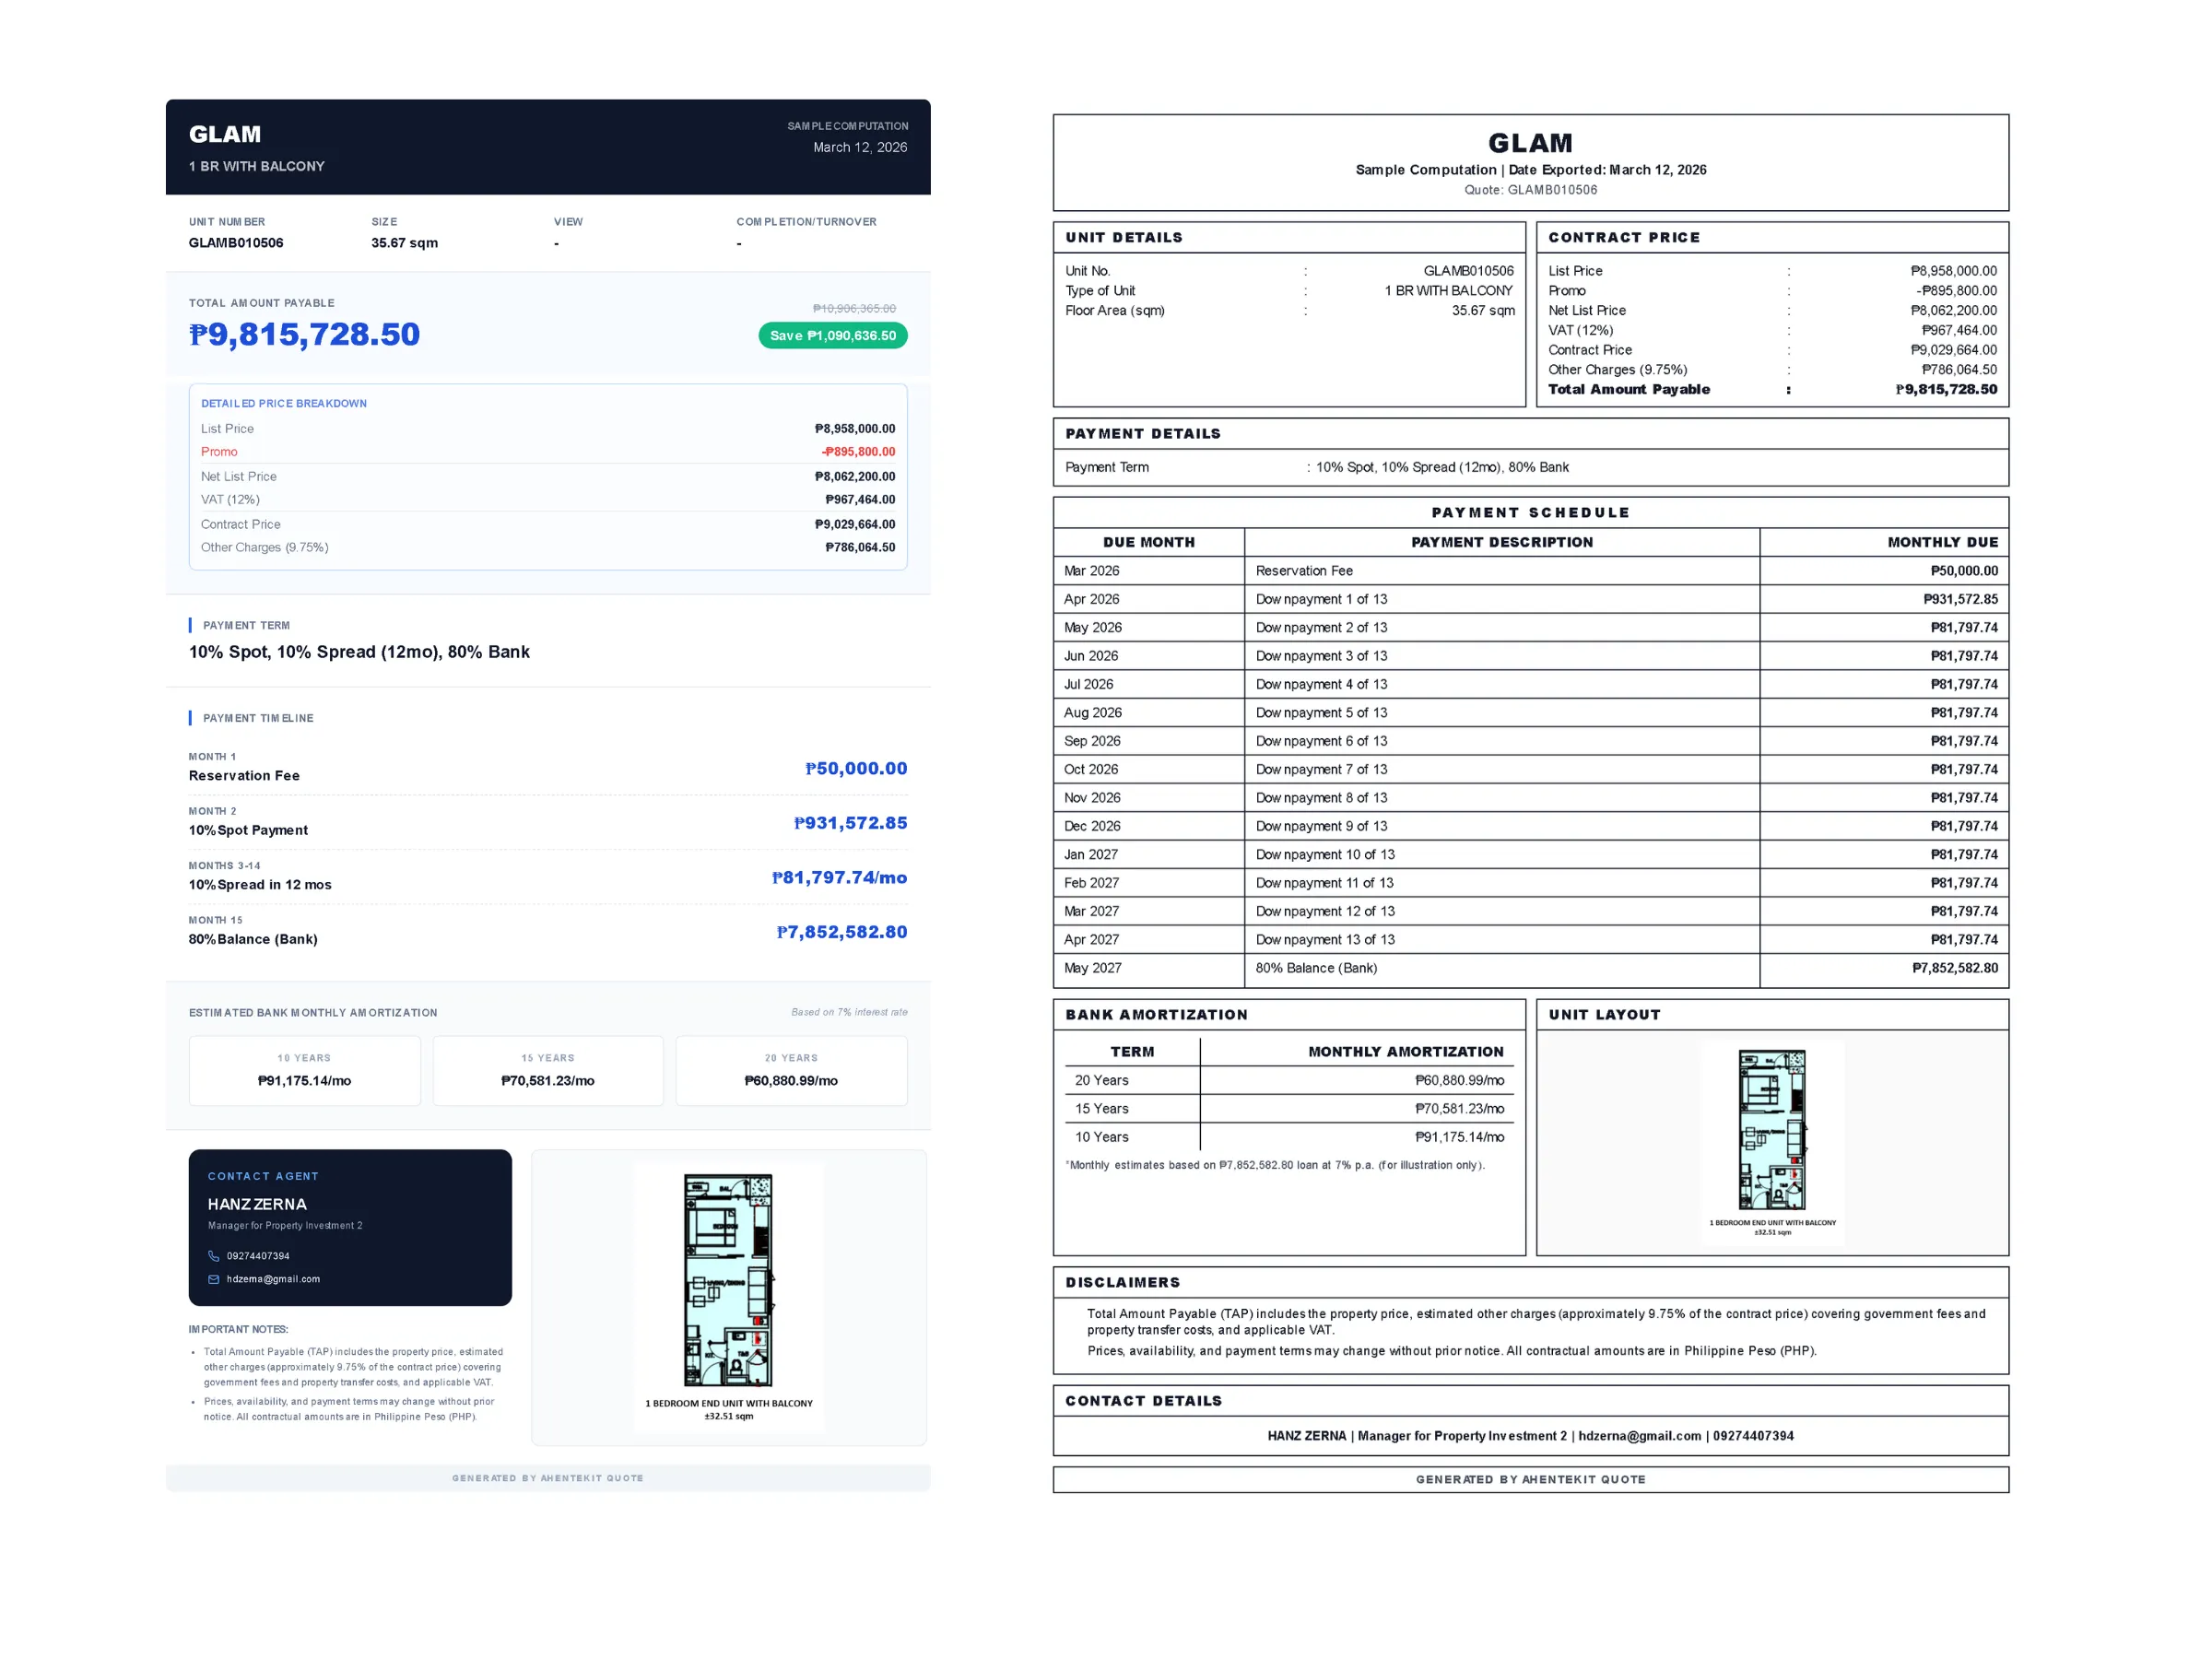Click the Detailed Price Breakdown heading
The width and height of the screenshot is (2212, 1659).
284,404
